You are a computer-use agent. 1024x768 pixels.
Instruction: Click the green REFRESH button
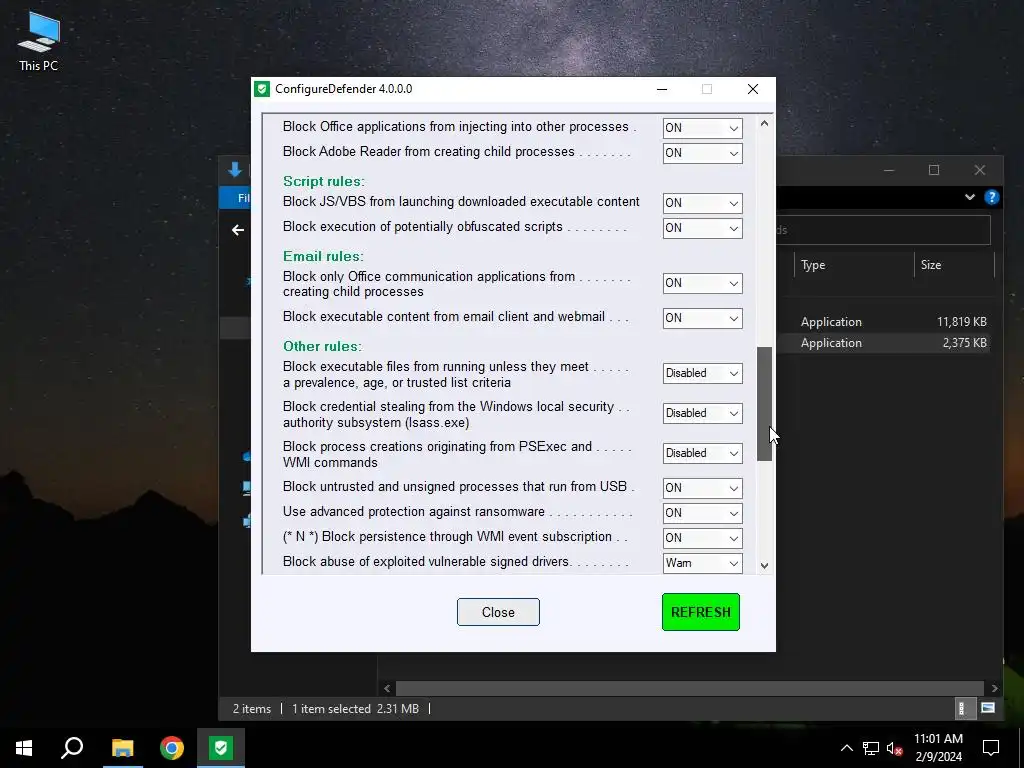coord(701,612)
